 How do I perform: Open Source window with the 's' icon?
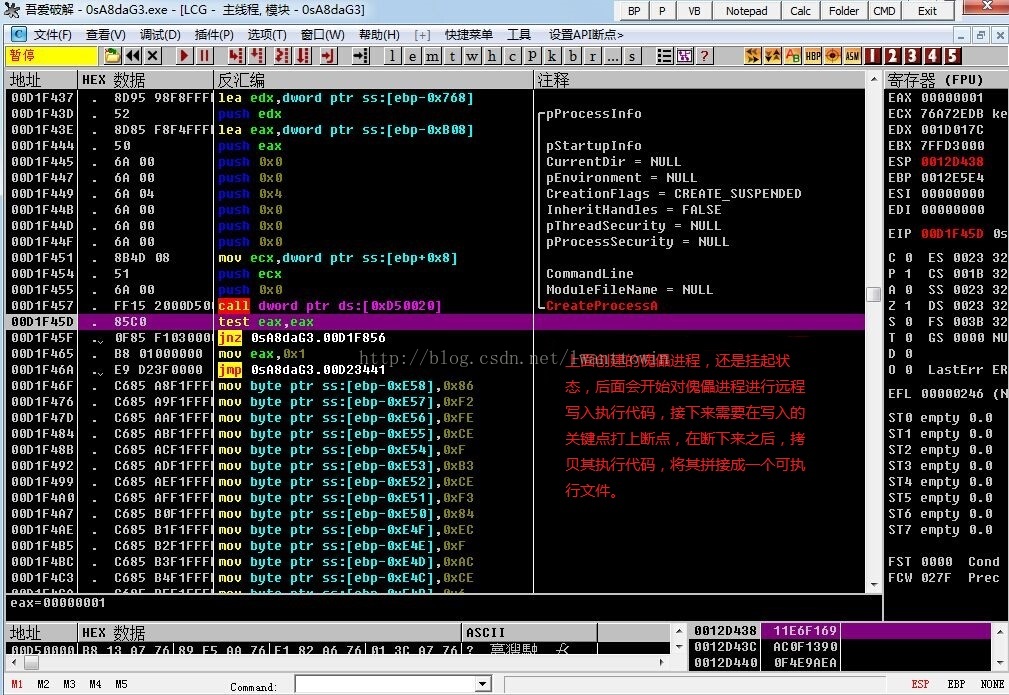(x=633, y=56)
